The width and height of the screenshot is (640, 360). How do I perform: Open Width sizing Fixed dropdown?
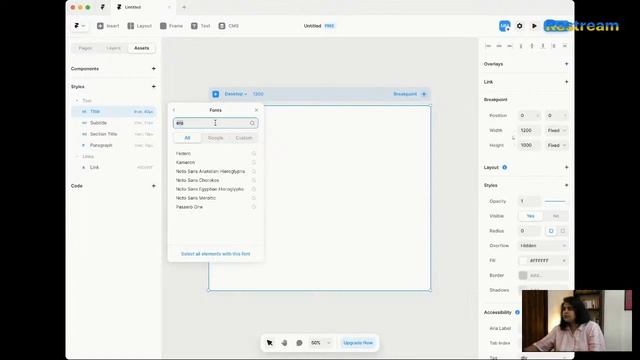557,131
